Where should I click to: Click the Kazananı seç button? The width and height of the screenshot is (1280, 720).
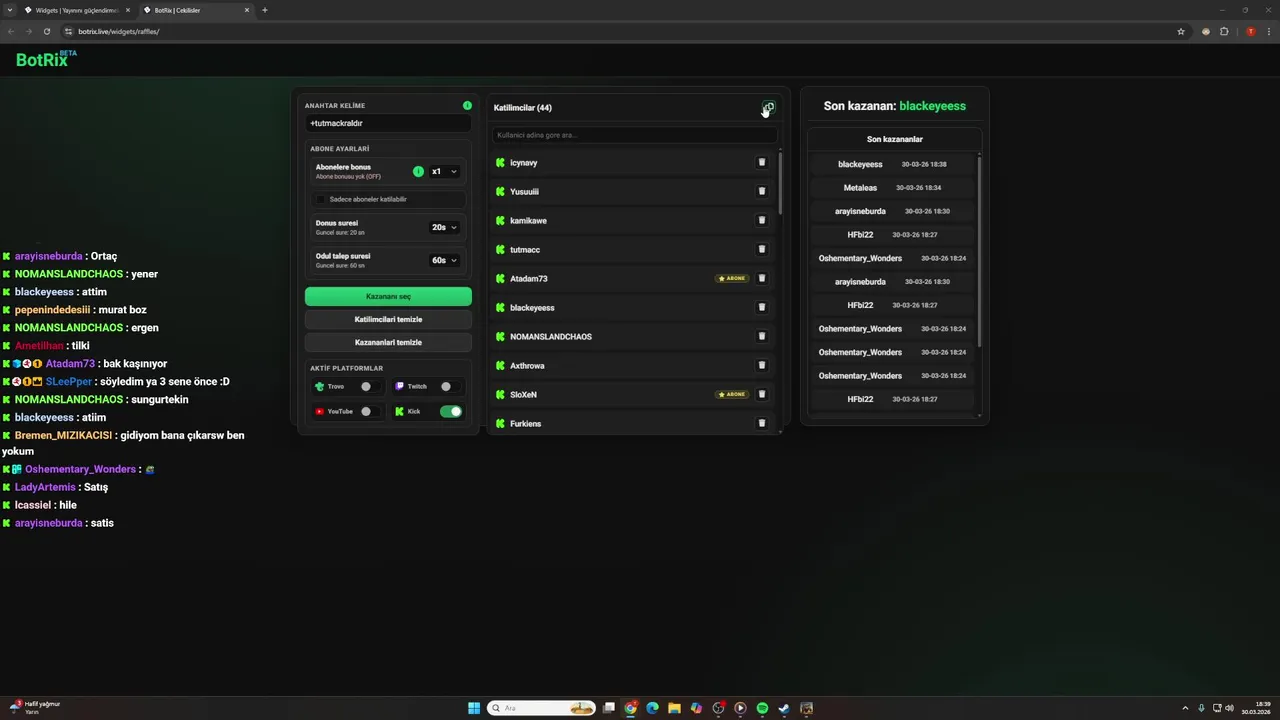(388, 296)
